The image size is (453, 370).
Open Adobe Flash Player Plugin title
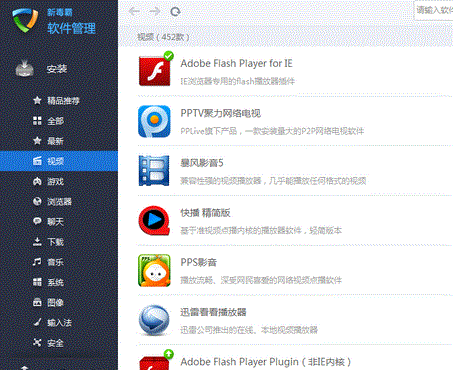266,362
